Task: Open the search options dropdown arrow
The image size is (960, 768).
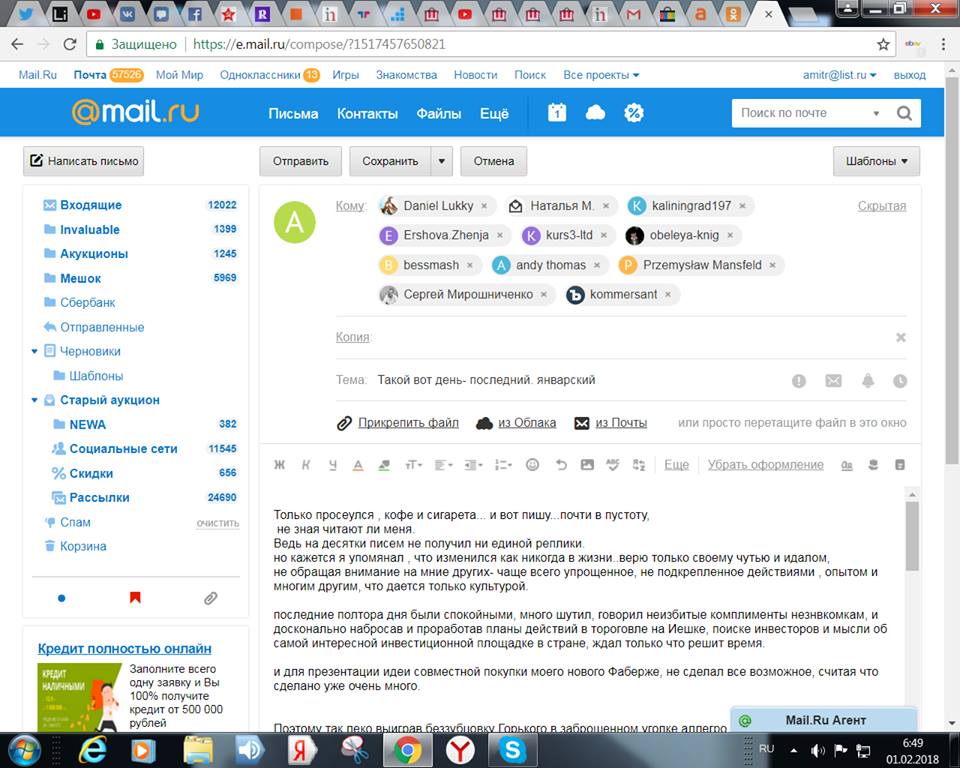Action: (876, 113)
